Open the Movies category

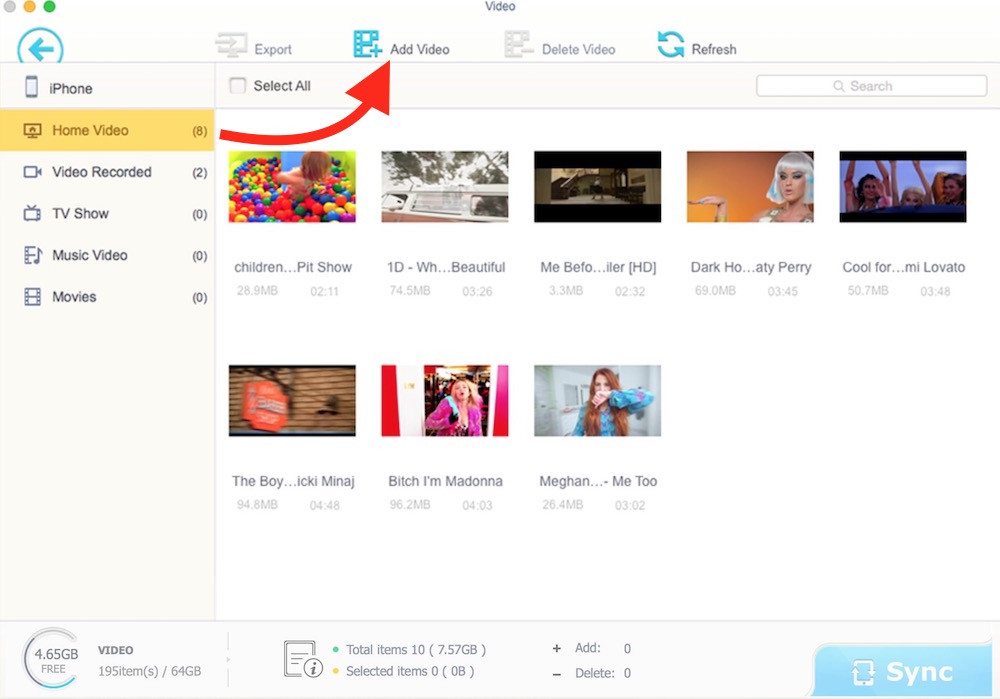click(107, 297)
